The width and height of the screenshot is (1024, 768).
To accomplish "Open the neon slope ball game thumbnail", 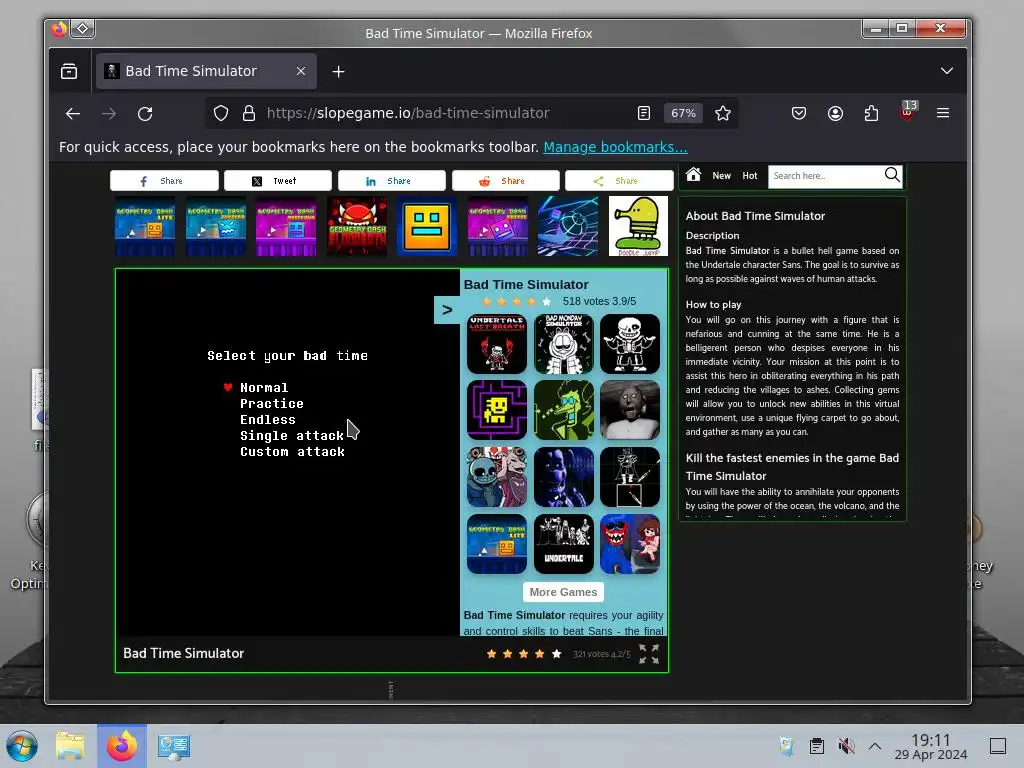I will point(568,226).
